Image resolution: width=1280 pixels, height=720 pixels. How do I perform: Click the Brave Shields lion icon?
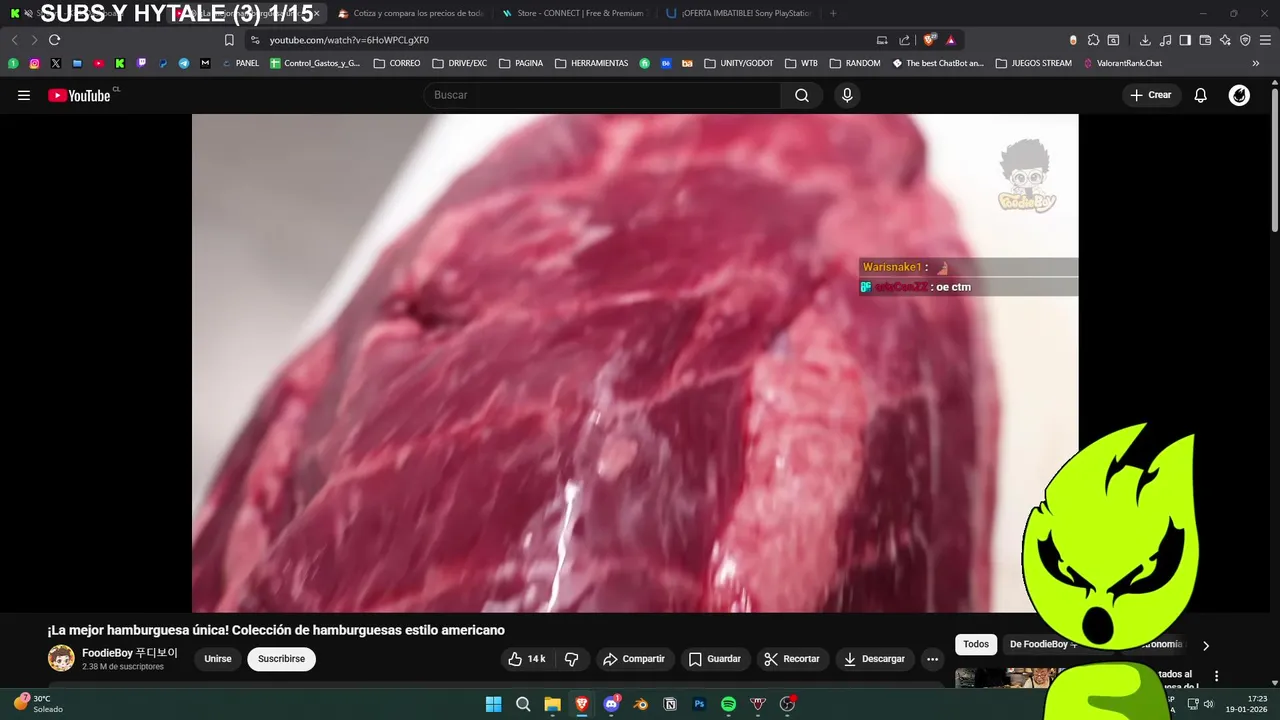coord(929,40)
